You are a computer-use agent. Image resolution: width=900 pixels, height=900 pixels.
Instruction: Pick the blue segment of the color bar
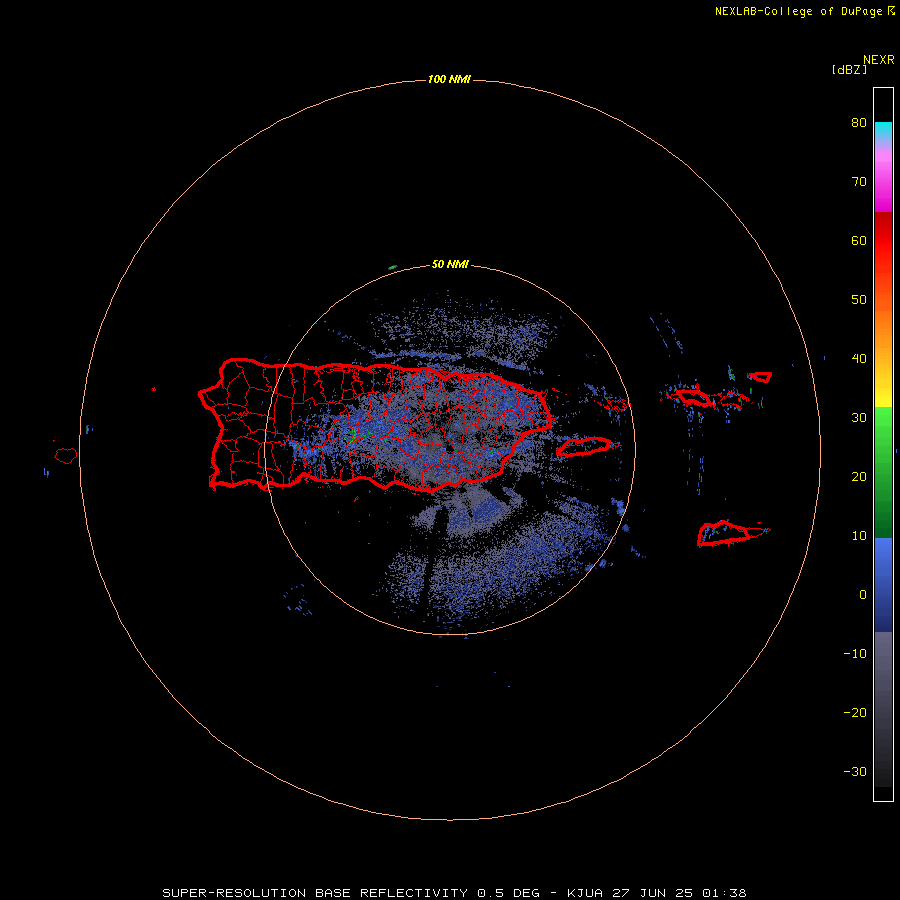883,584
